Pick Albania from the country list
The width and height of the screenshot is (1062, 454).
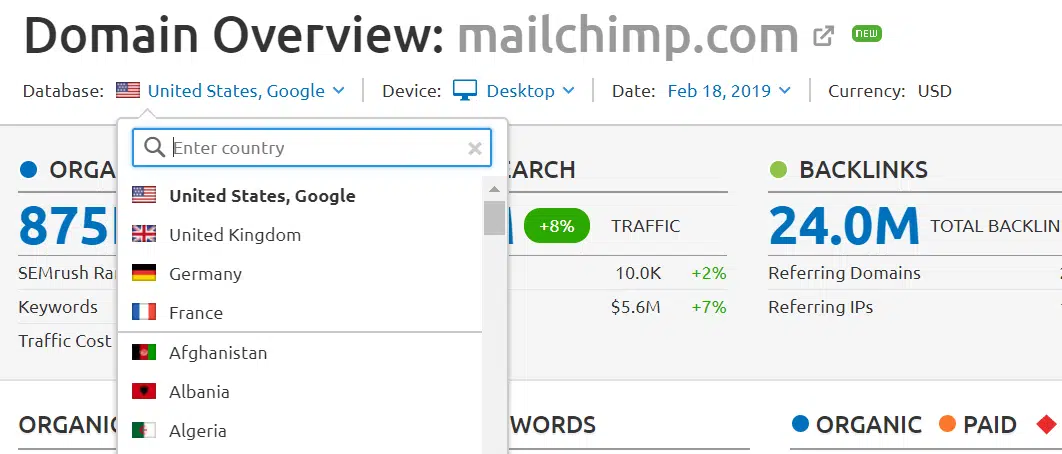(199, 392)
